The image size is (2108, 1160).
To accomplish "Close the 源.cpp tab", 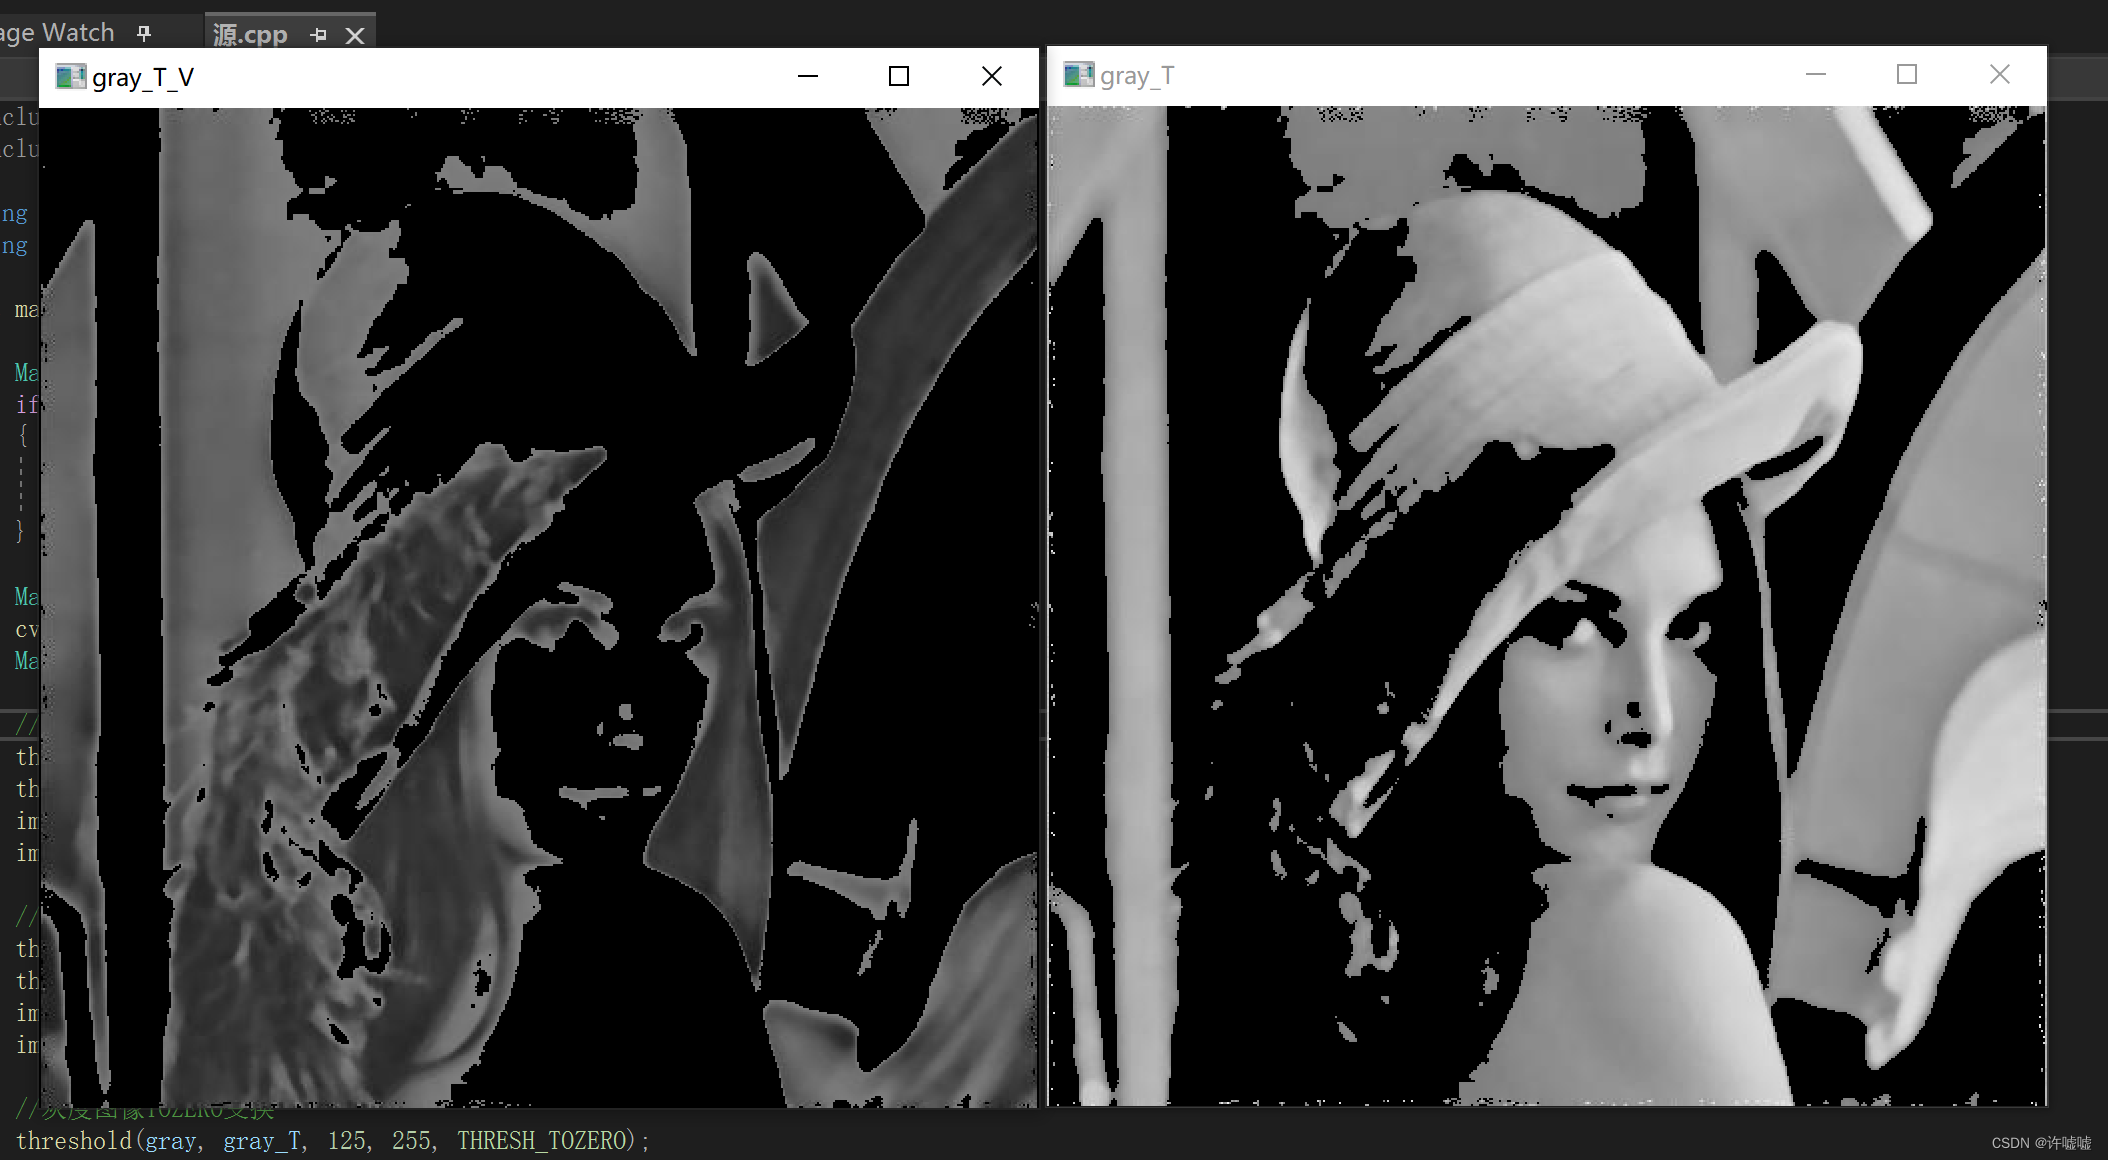I will [x=355, y=35].
